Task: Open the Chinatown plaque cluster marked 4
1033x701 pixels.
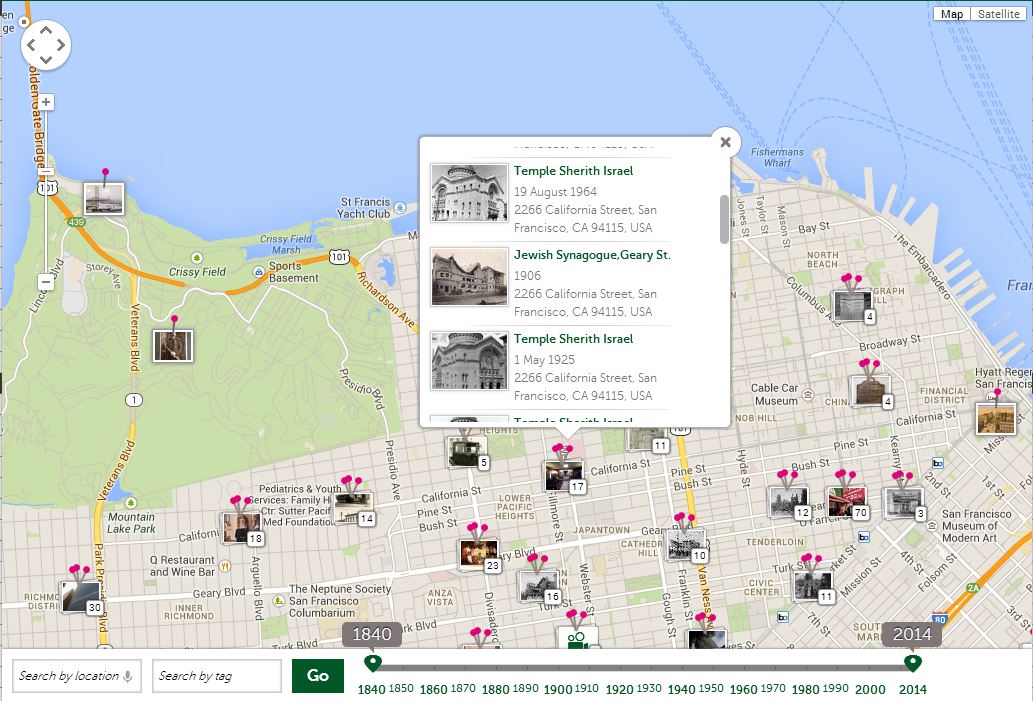Action: [870, 391]
